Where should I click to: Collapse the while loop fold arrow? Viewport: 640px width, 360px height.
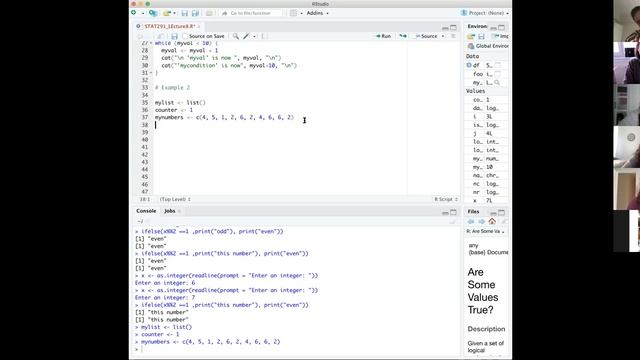pos(151,43)
